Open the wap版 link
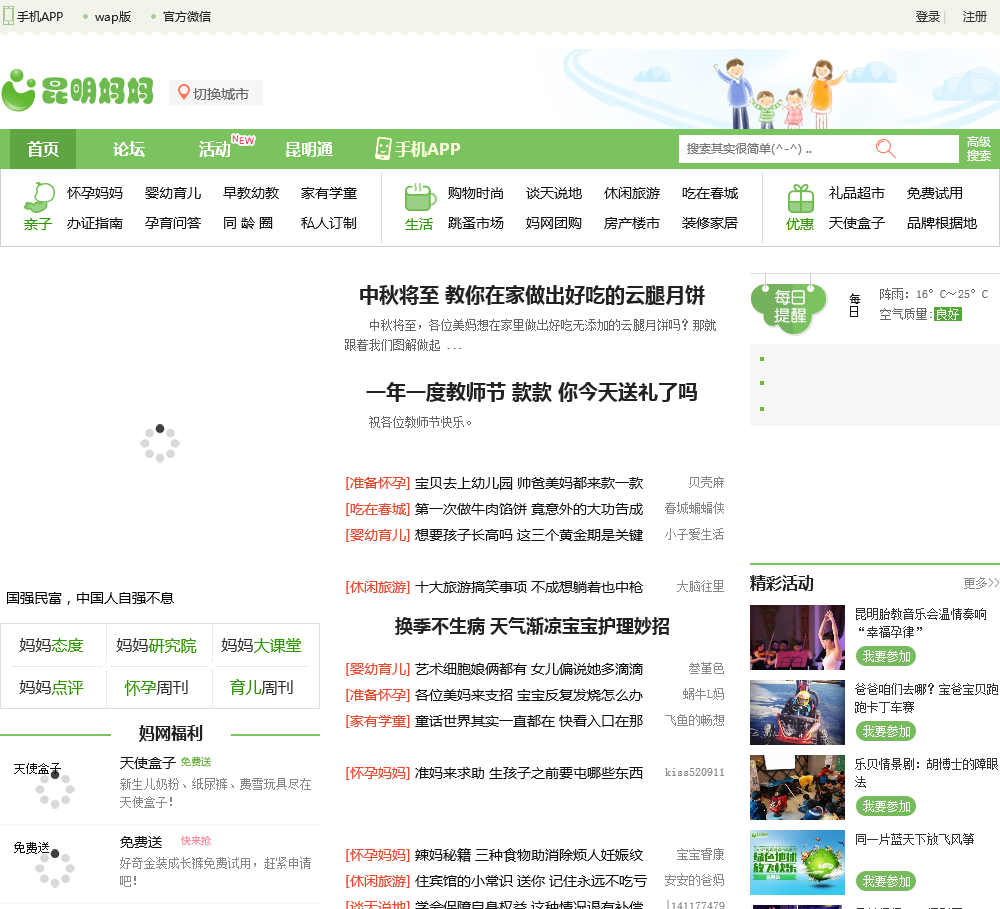Screen dimensions: 1000x909 [x=113, y=17]
